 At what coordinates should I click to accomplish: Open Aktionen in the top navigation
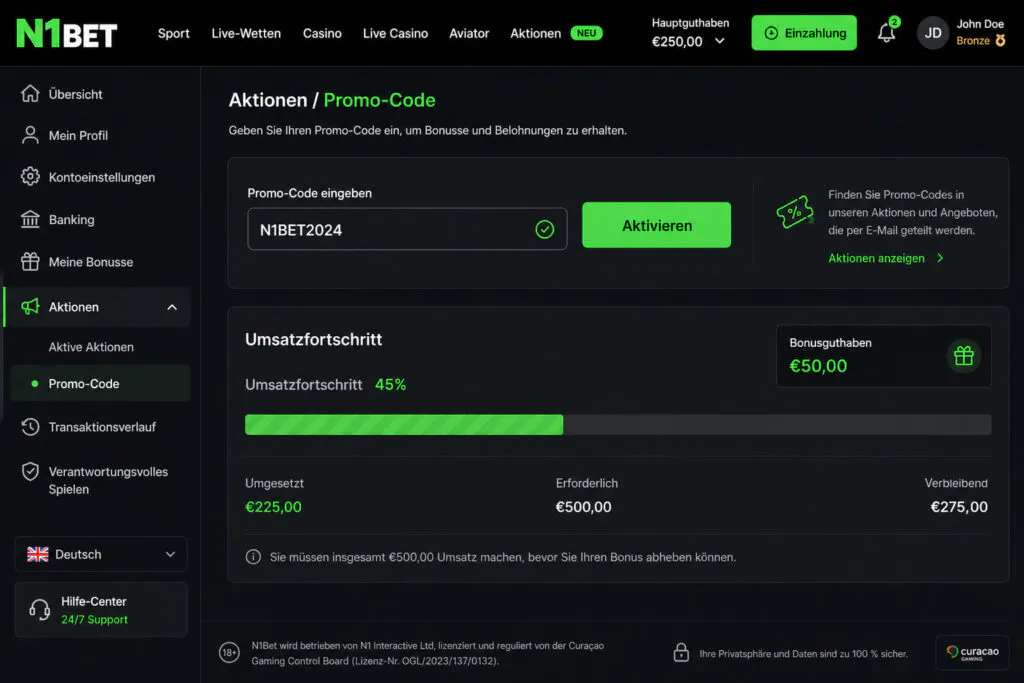point(536,33)
